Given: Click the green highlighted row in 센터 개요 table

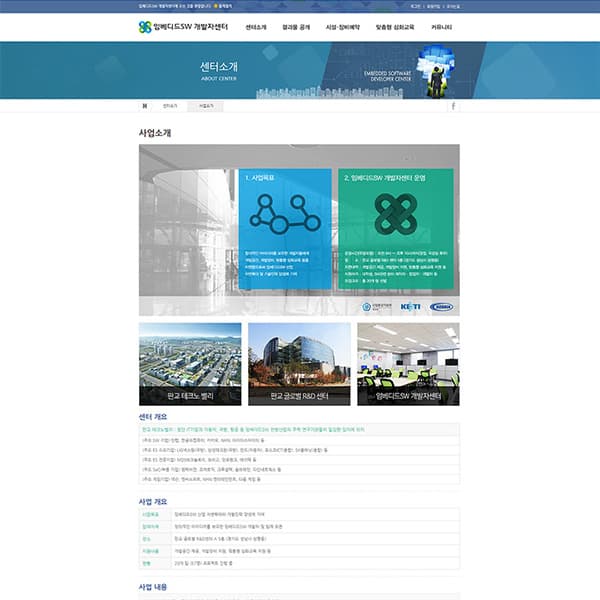Looking at the screenshot, I should tap(299, 430).
